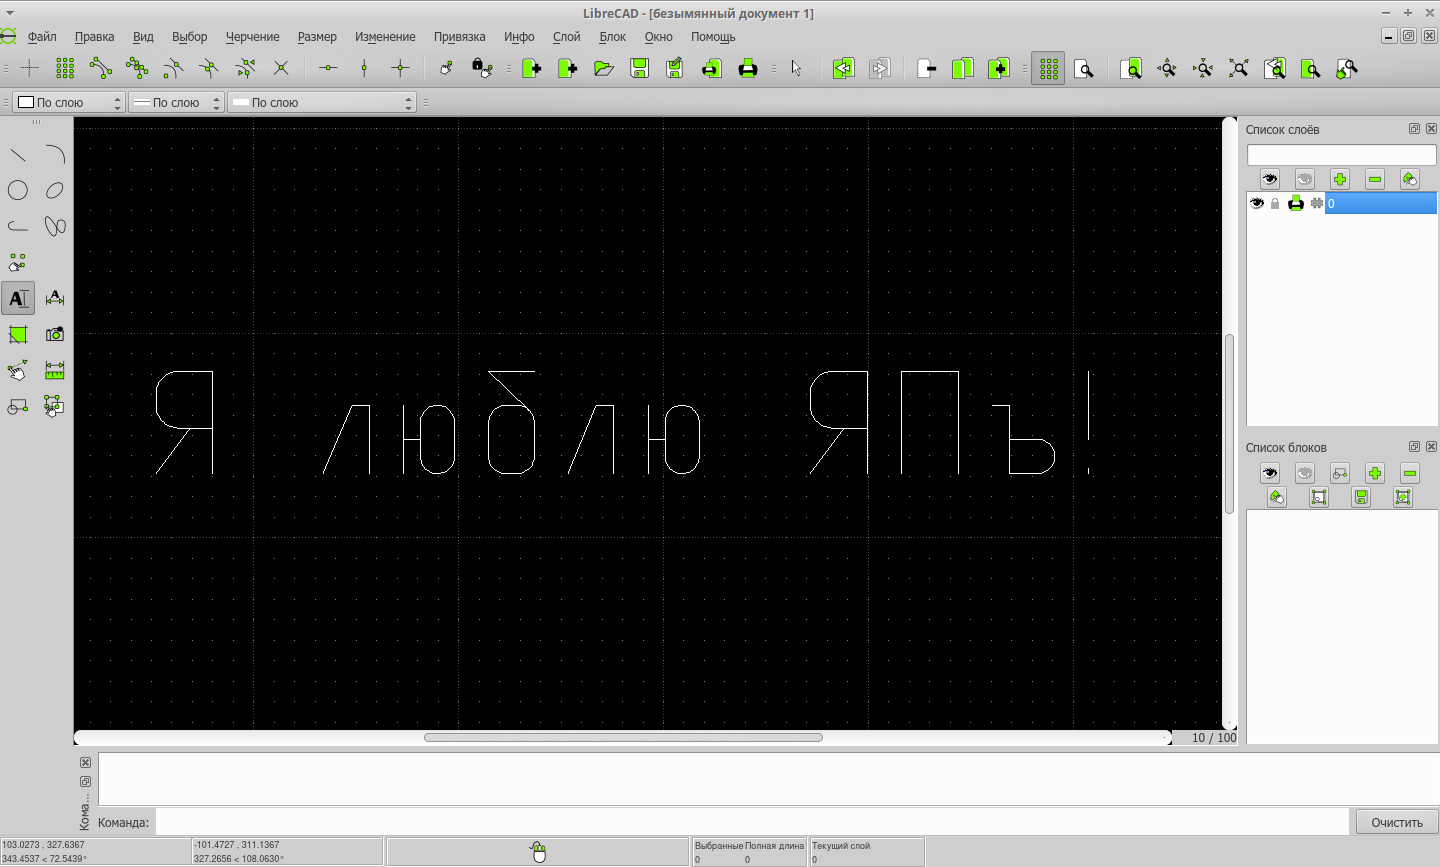Open the Черчение menu
This screenshot has height=867, width=1440.
253,37
